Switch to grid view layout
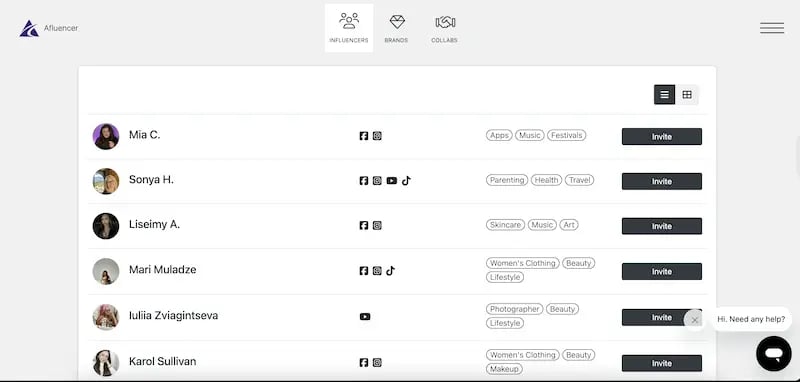The image size is (800, 382). tap(687, 95)
